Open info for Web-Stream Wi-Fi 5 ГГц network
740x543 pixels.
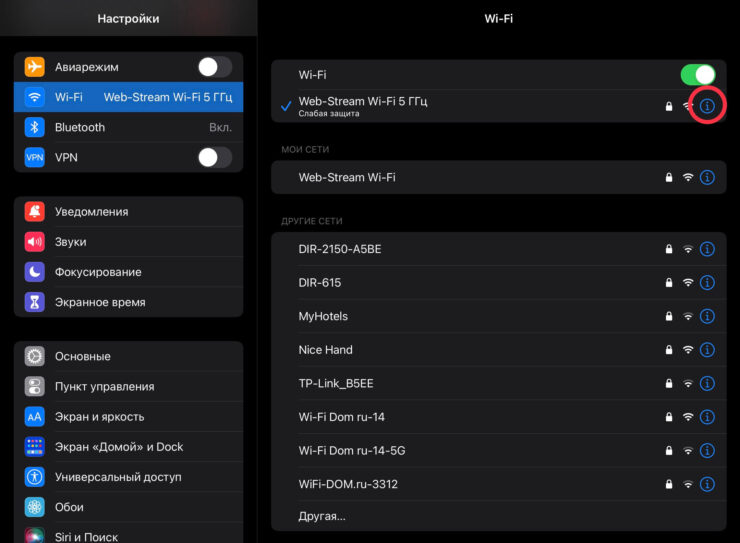(706, 106)
